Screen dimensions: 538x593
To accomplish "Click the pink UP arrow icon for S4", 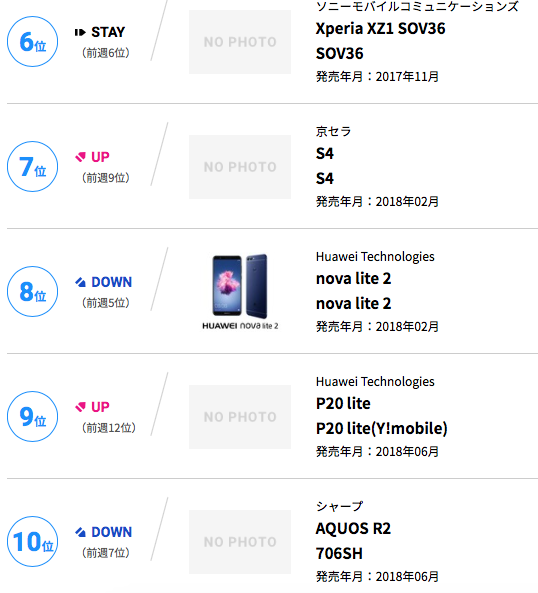I will pos(81,157).
